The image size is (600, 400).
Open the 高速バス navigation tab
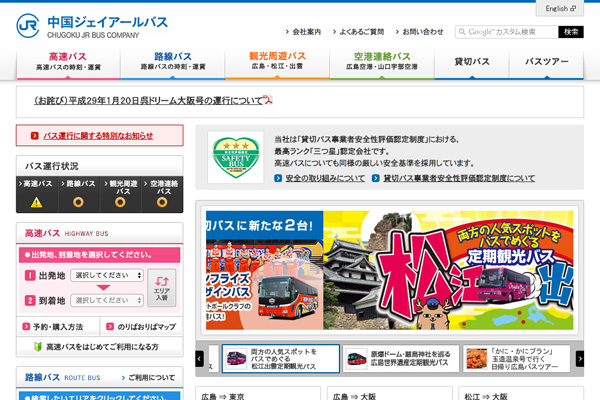68,63
